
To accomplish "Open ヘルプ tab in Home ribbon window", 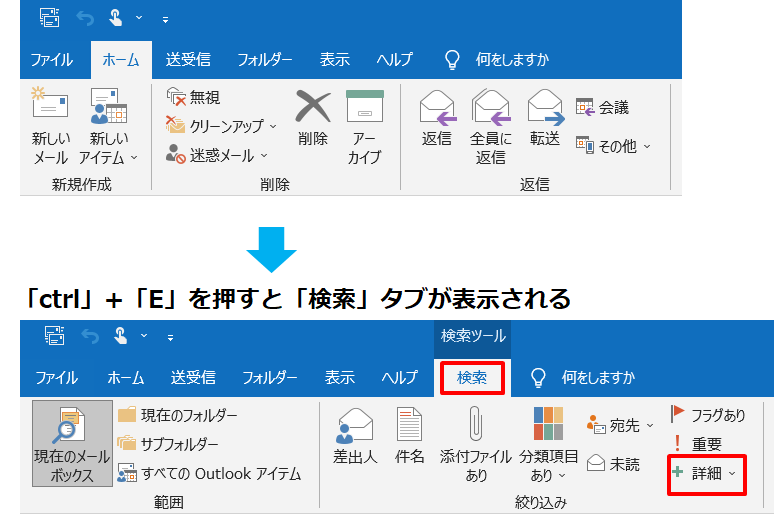I will (395, 60).
